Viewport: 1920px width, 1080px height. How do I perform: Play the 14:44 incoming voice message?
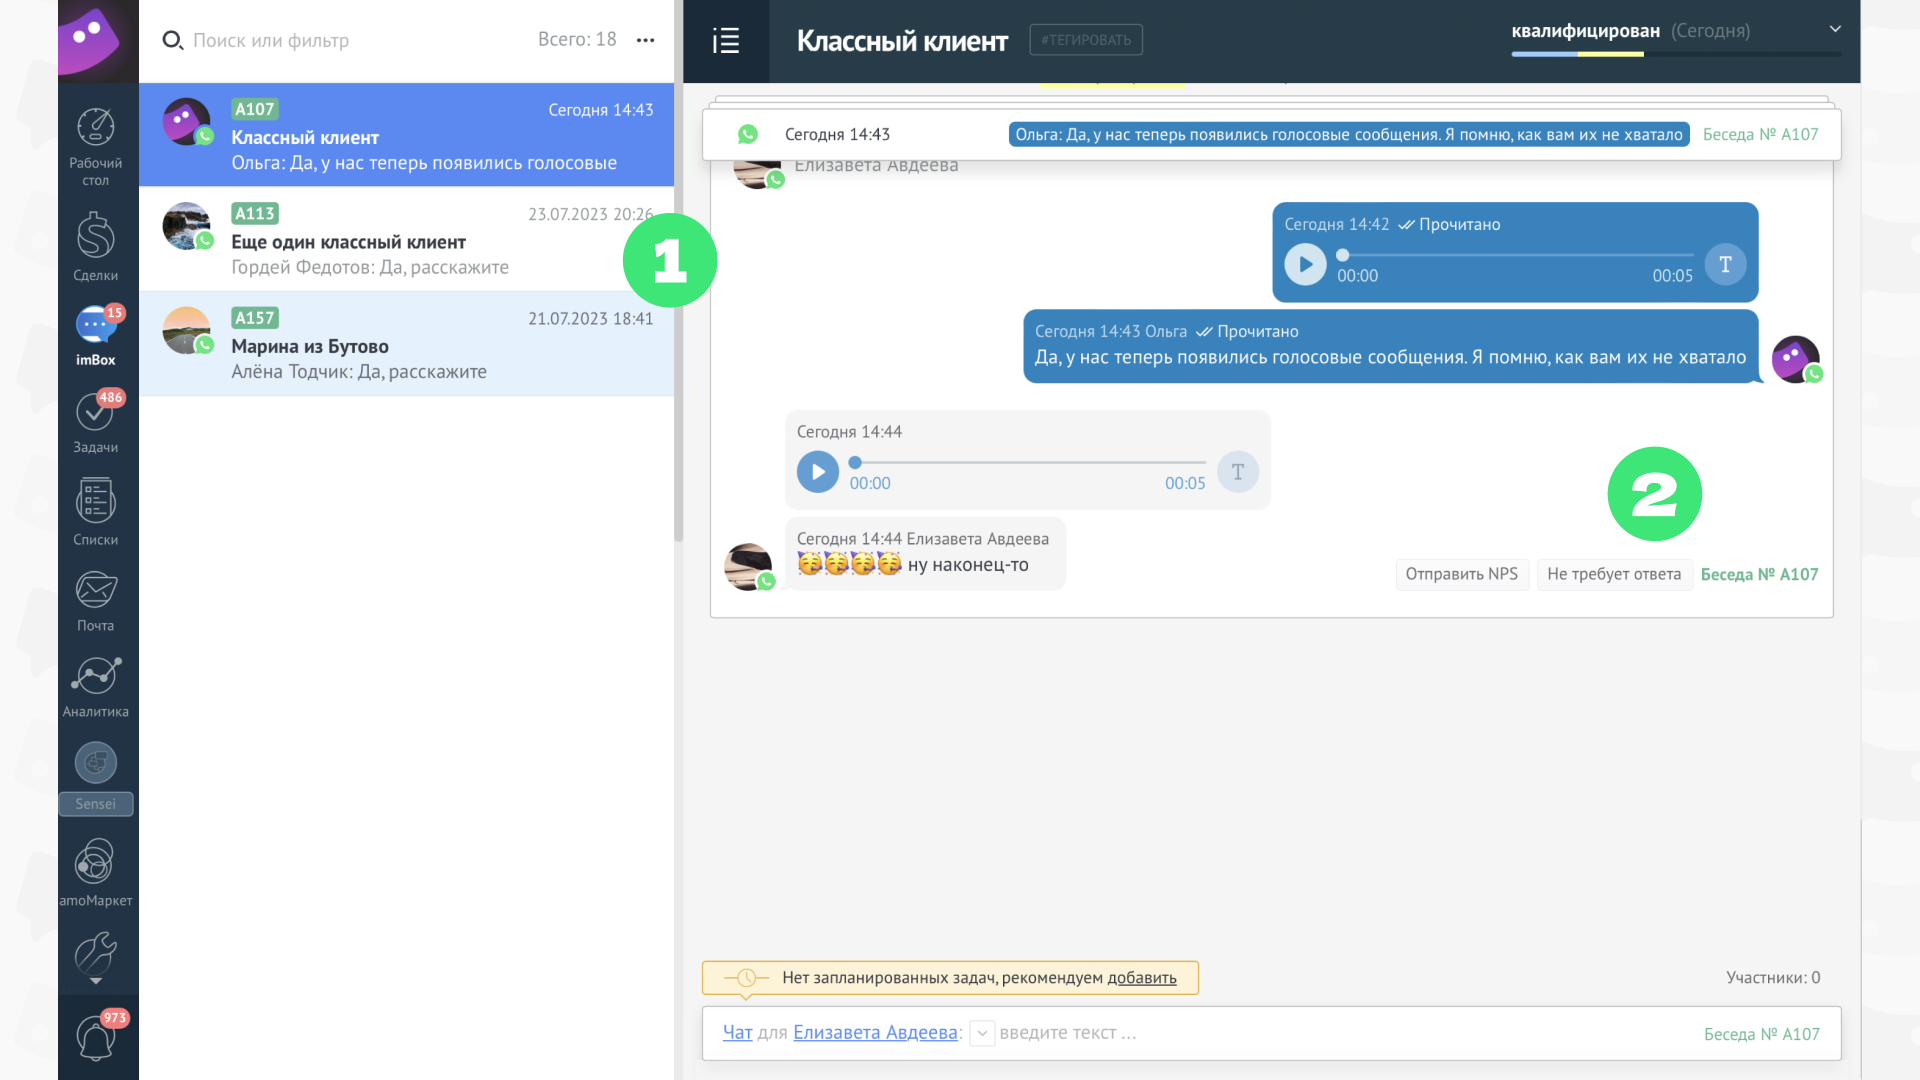tap(818, 472)
